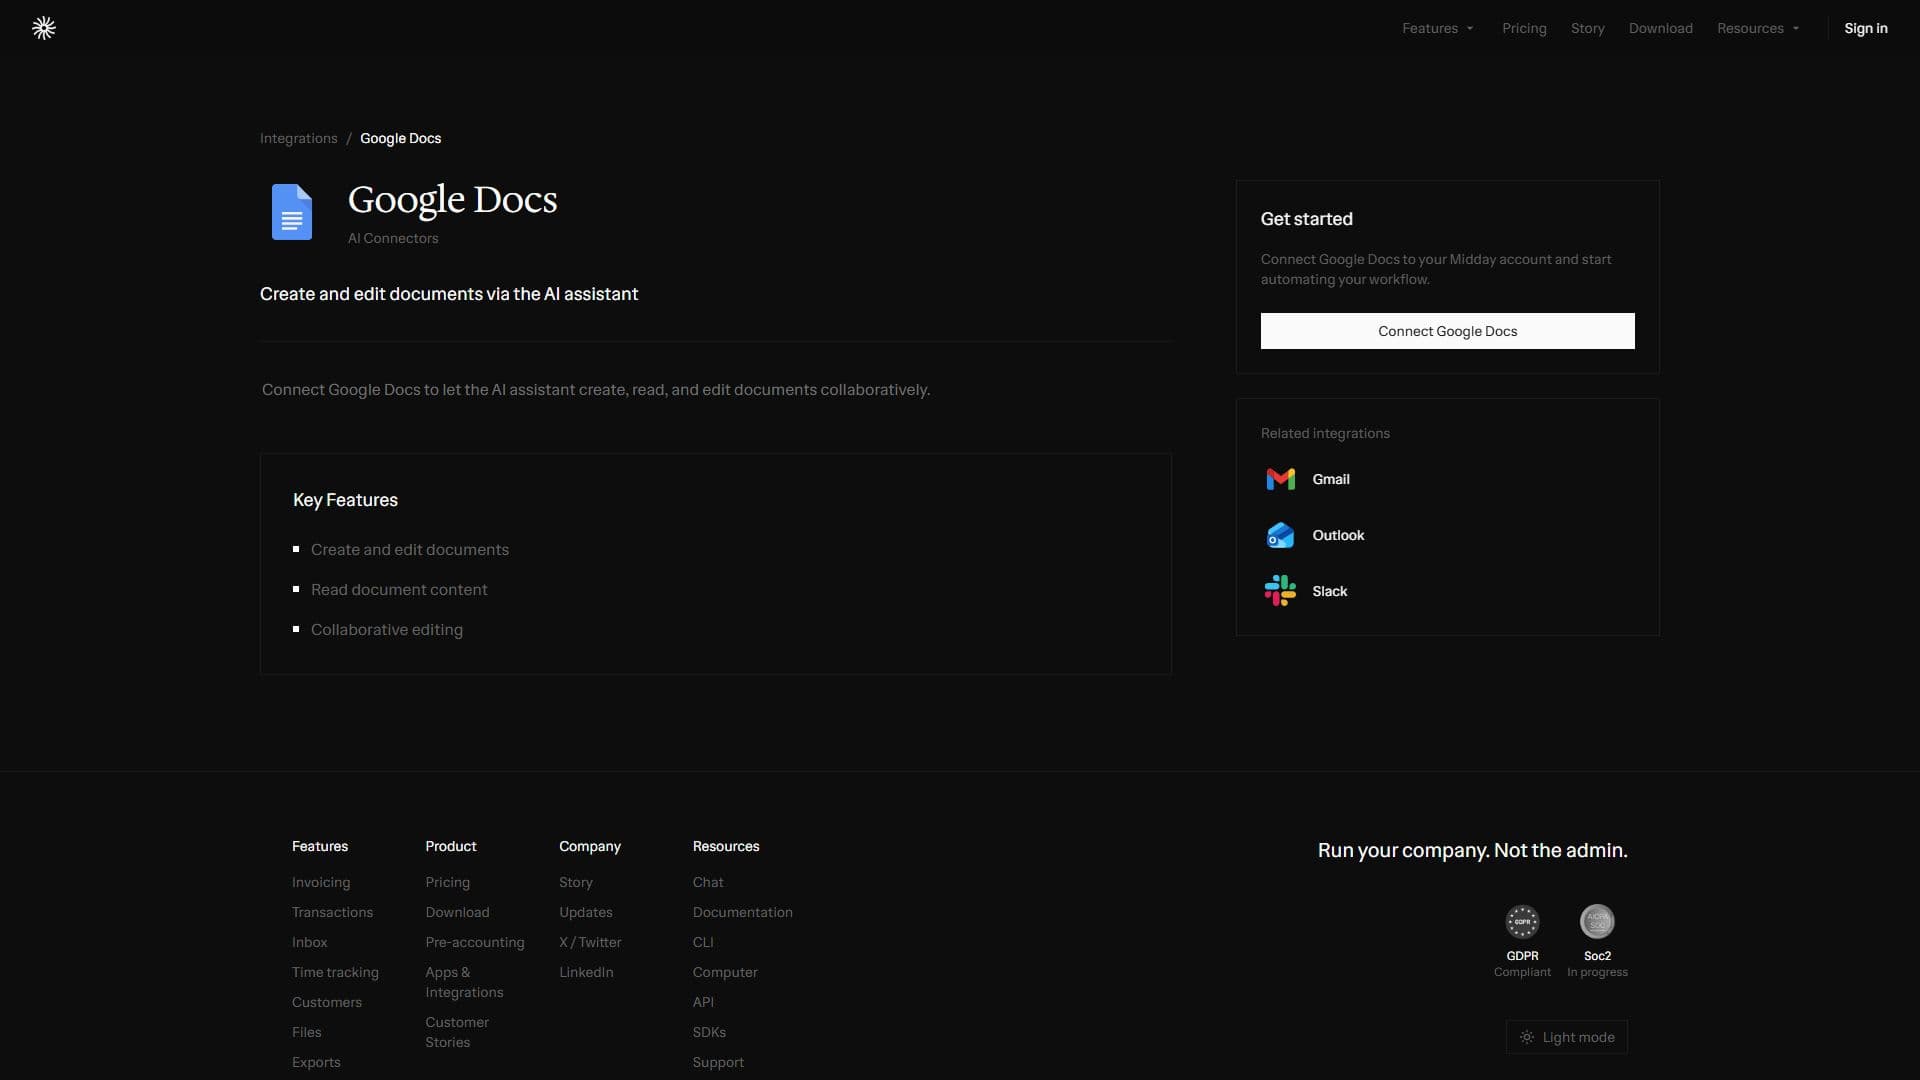Open Download in footer Product column

click(x=457, y=912)
